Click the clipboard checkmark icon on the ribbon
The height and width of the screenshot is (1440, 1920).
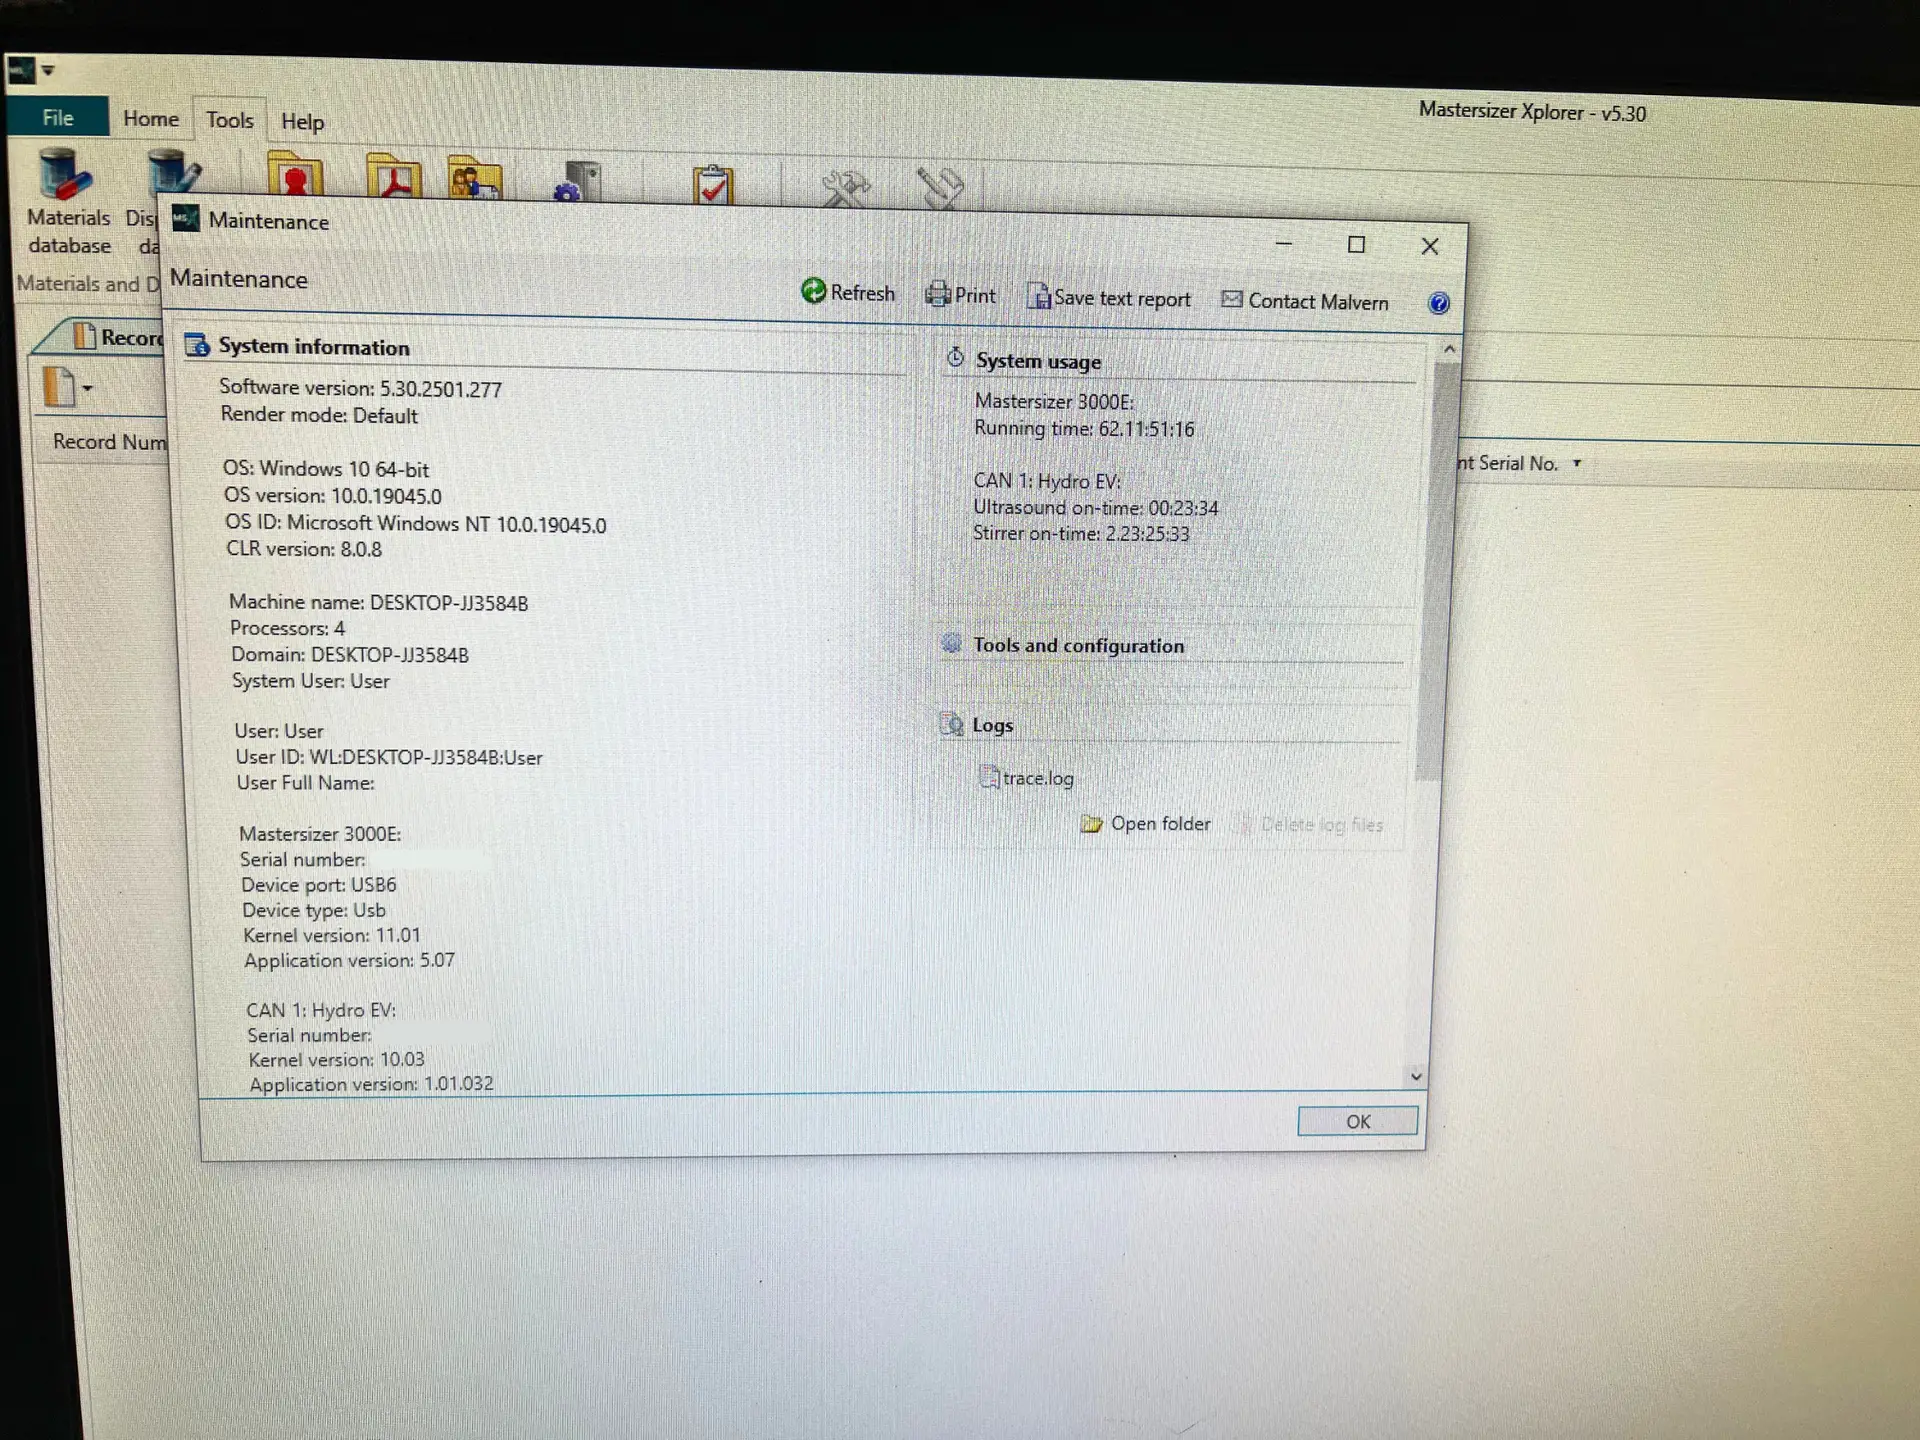pyautogui.click(x=712, y=184)
